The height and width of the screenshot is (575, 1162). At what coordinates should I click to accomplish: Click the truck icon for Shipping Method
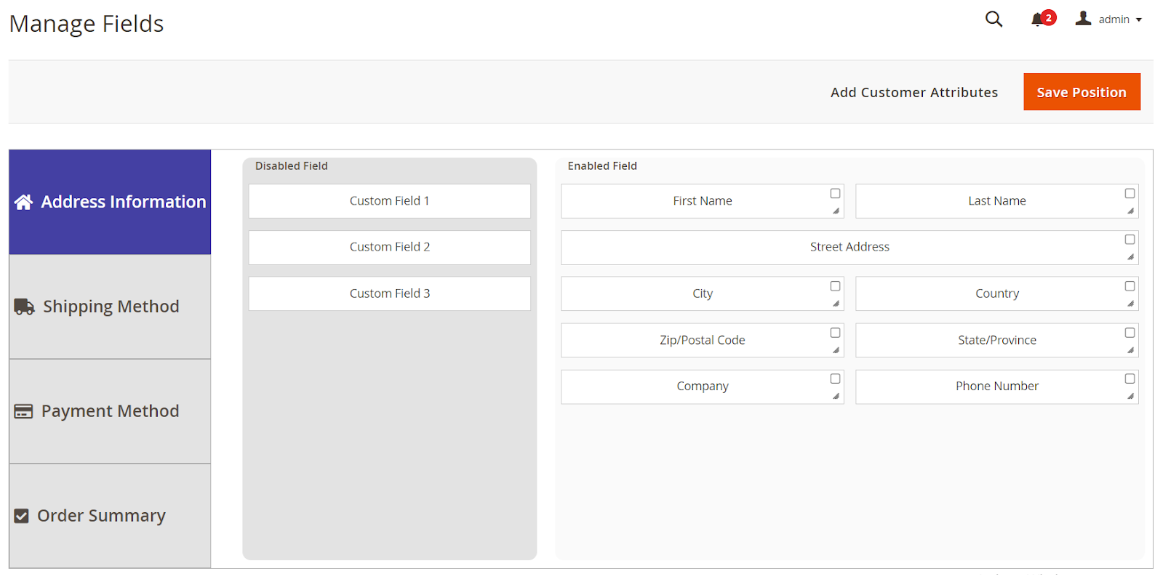pyautogui.click(x=24, y=307)
